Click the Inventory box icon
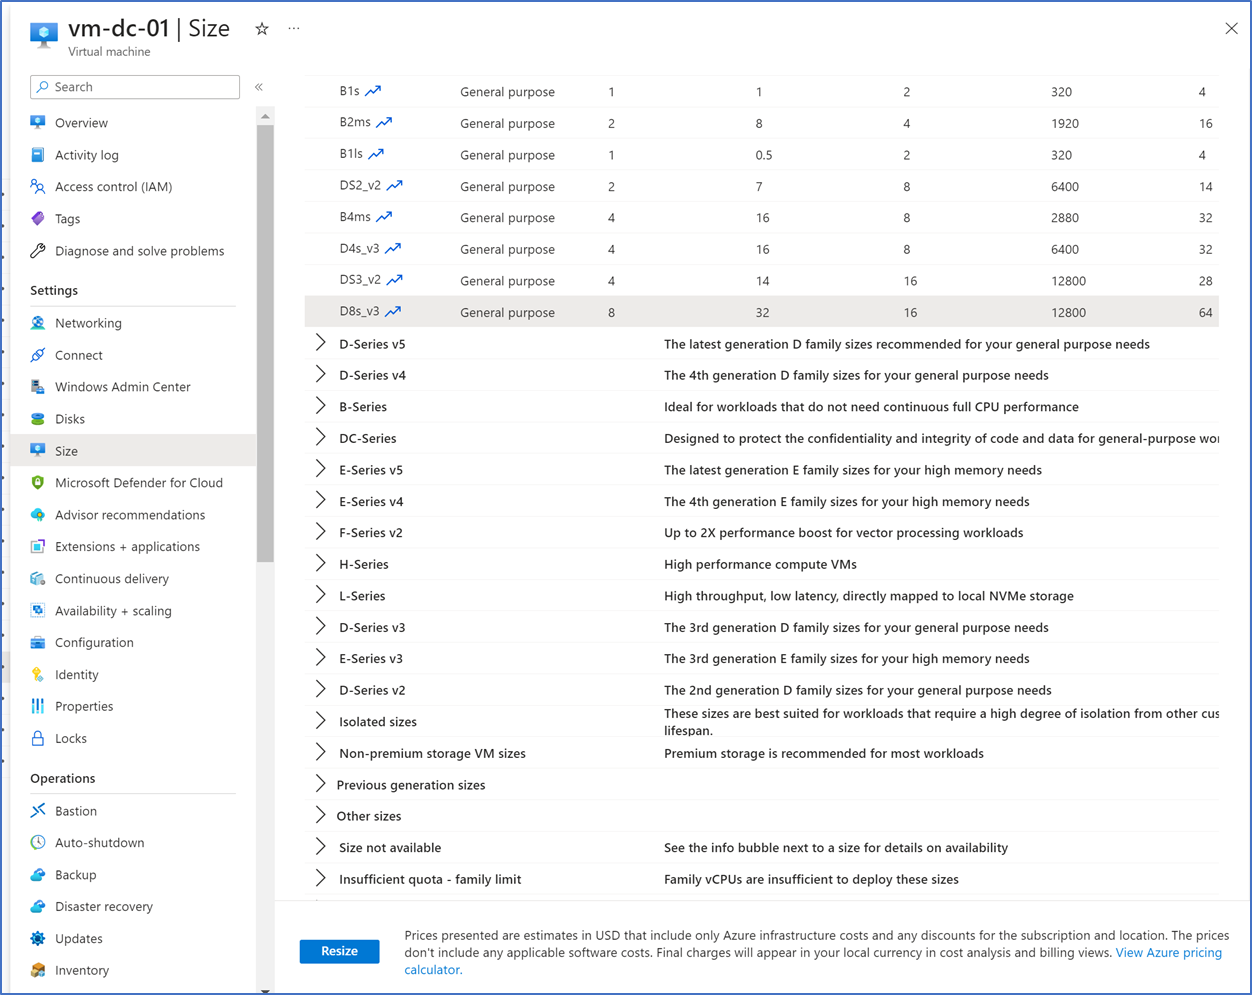 coord(38,970)
